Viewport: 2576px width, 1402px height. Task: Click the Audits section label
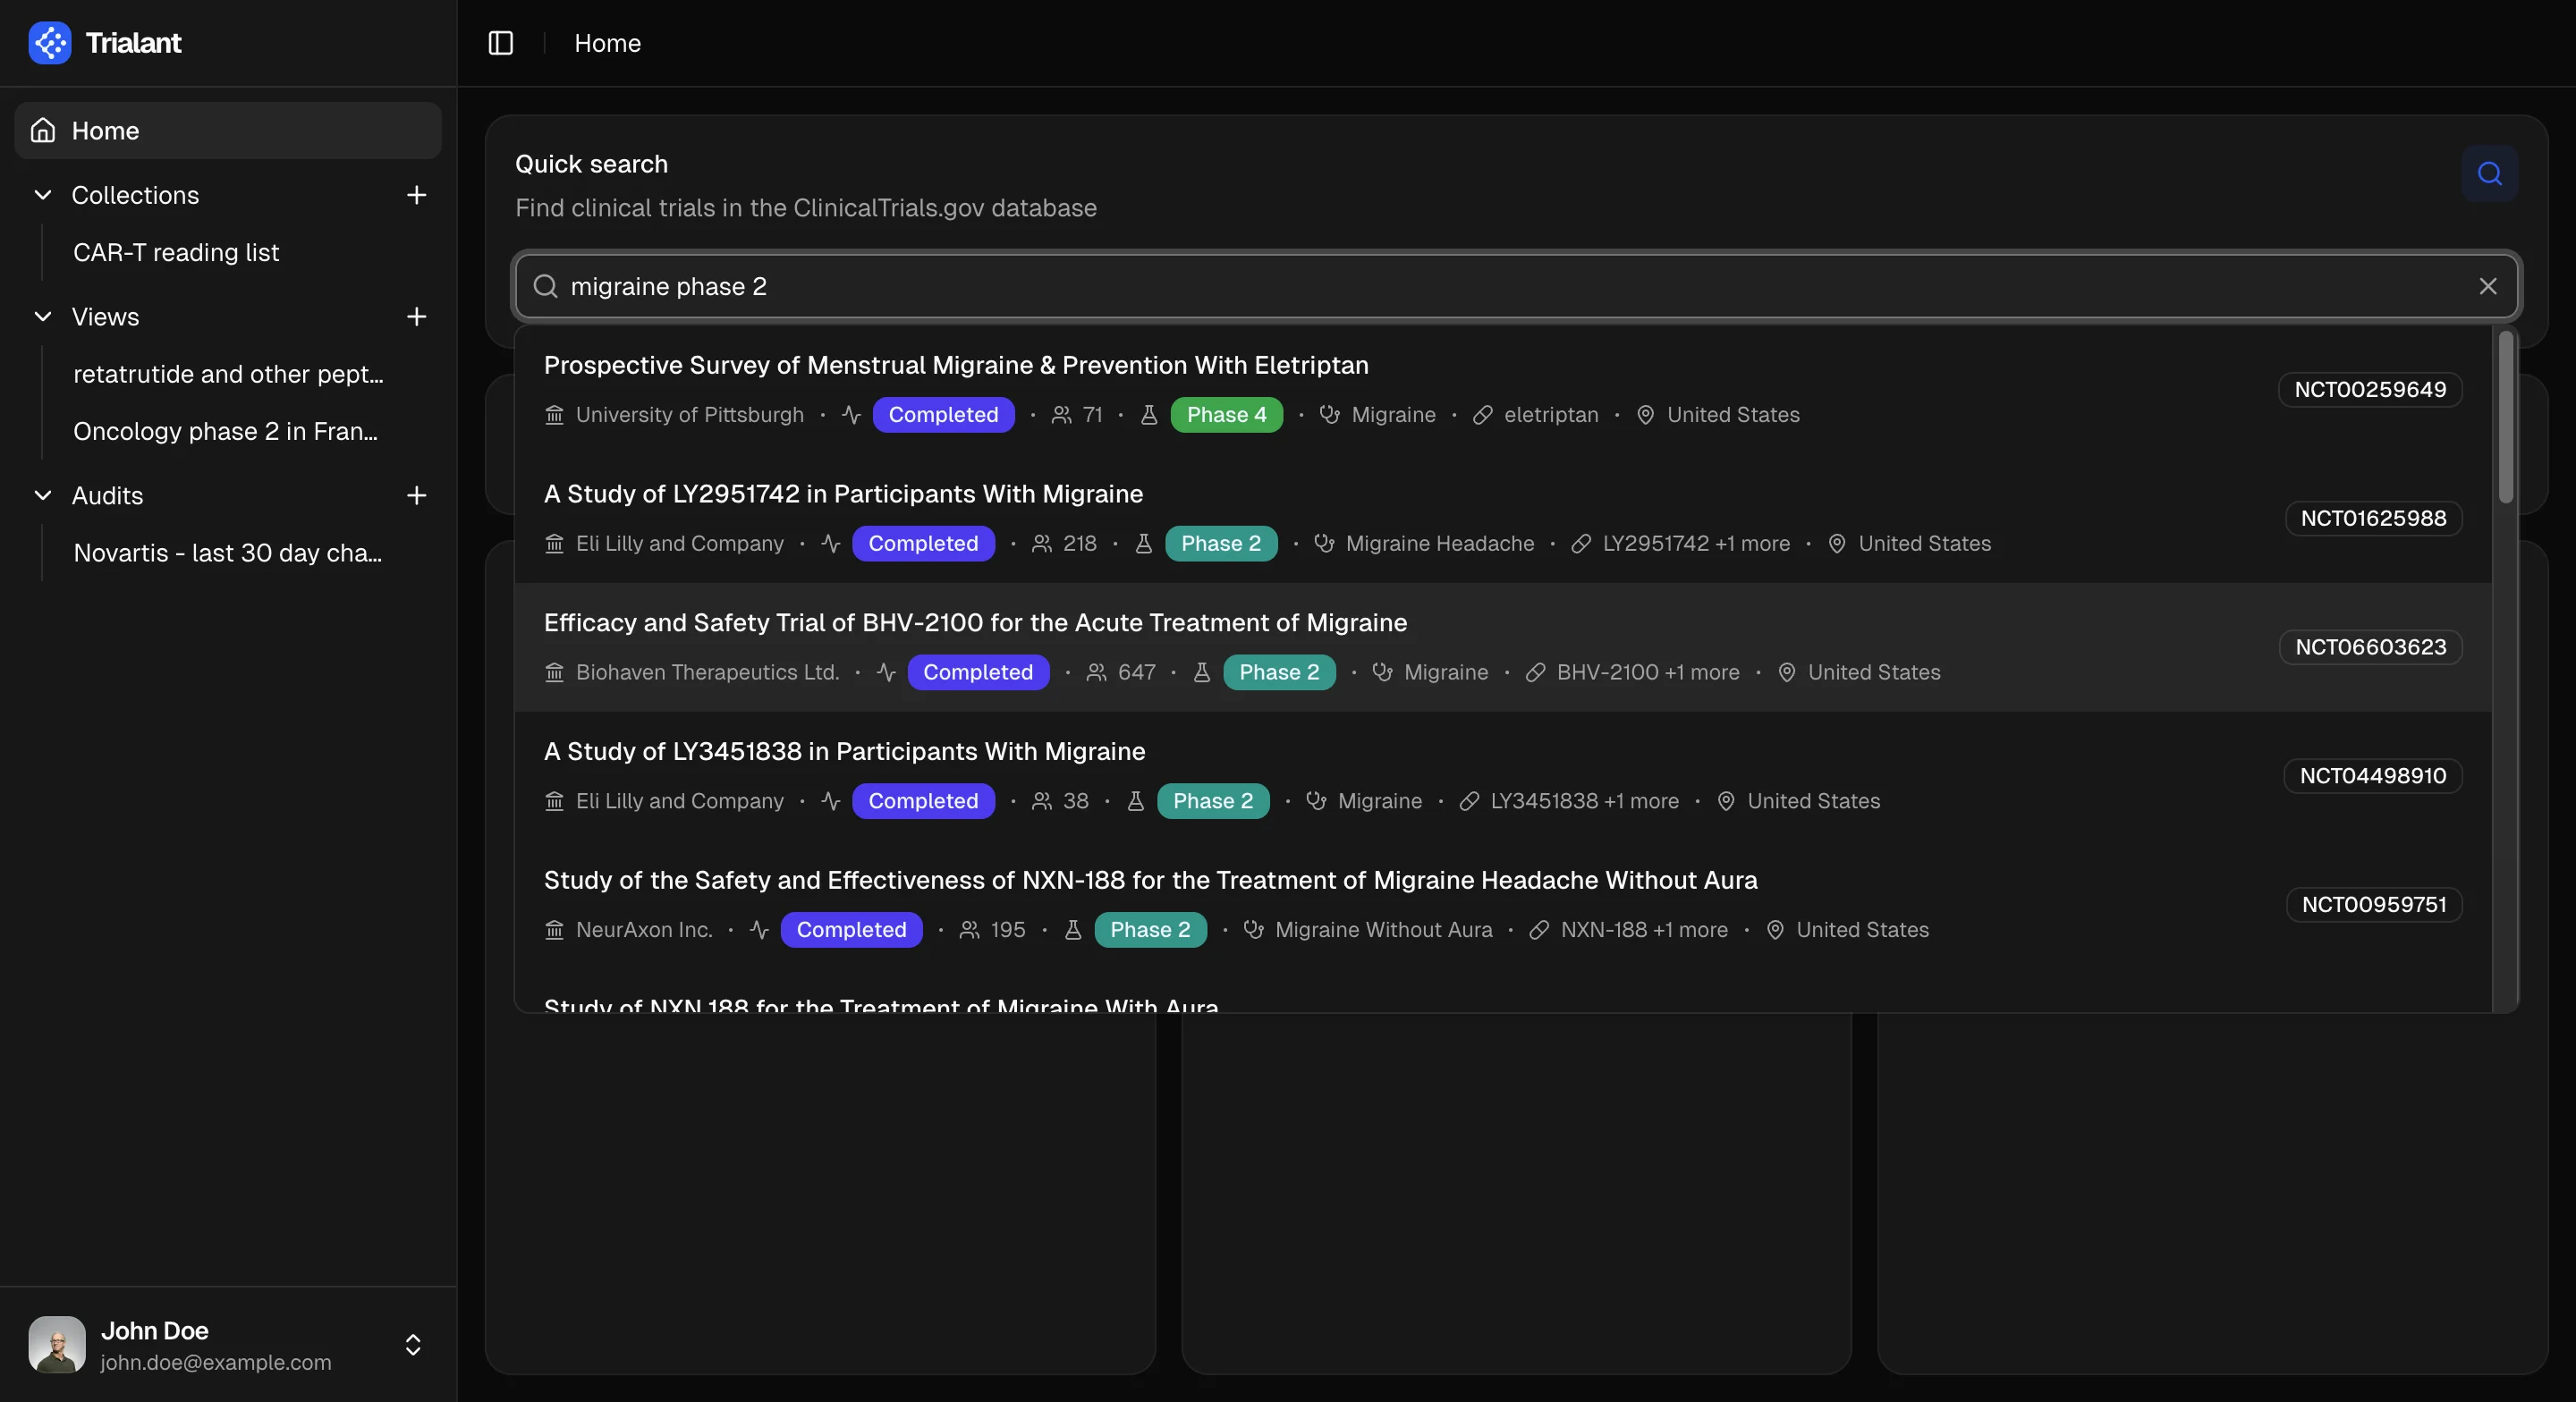[107, 496]
